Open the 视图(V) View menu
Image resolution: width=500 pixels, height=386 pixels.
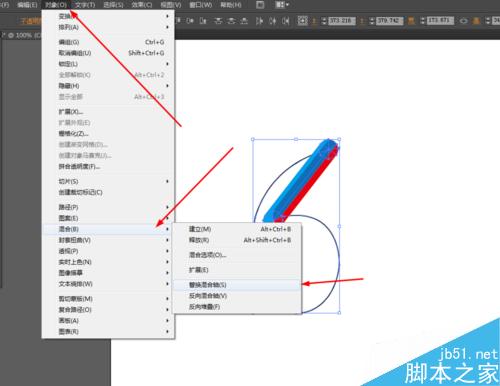171,5
